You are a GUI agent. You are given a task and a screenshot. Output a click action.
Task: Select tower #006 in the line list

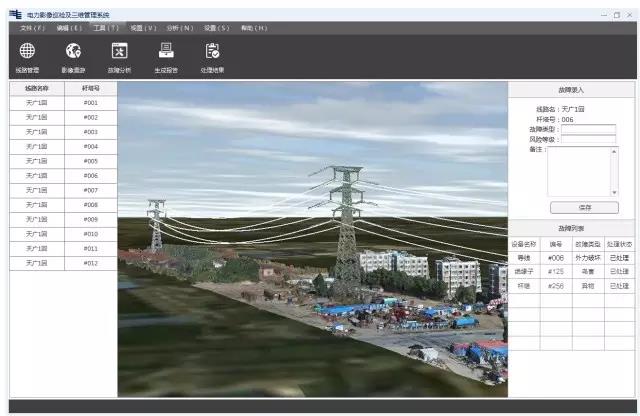[x=91, y=175]
